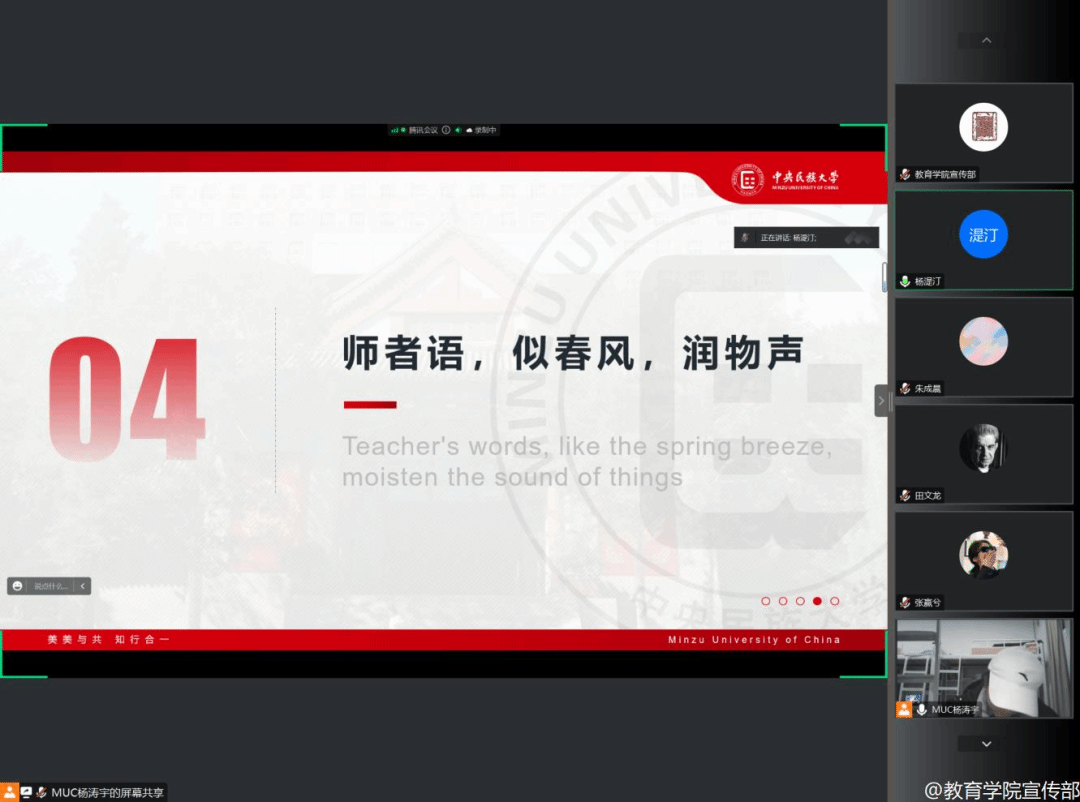Select the fourth filled slide indicator dot
The width and height of the screenshot is (1080, 802).
point(817,601)
